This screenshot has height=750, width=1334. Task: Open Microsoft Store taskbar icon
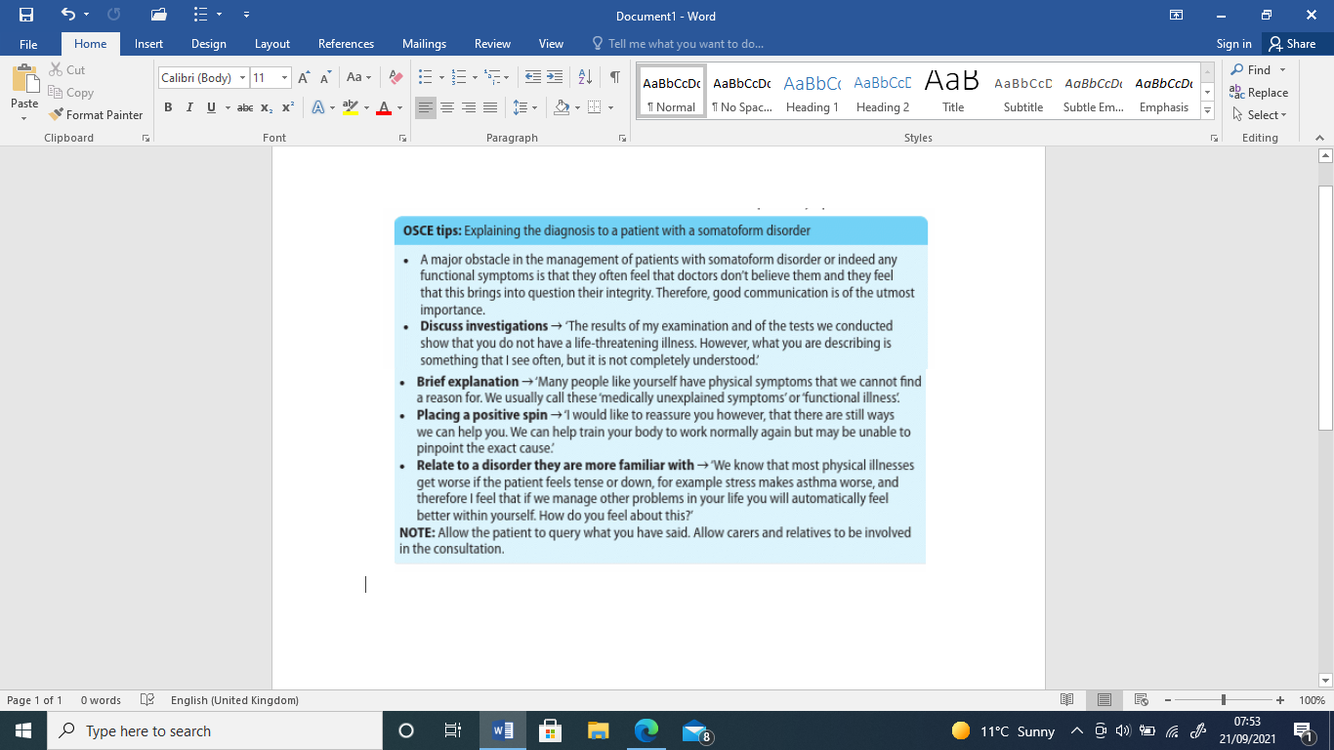click(x=550, y=731)
